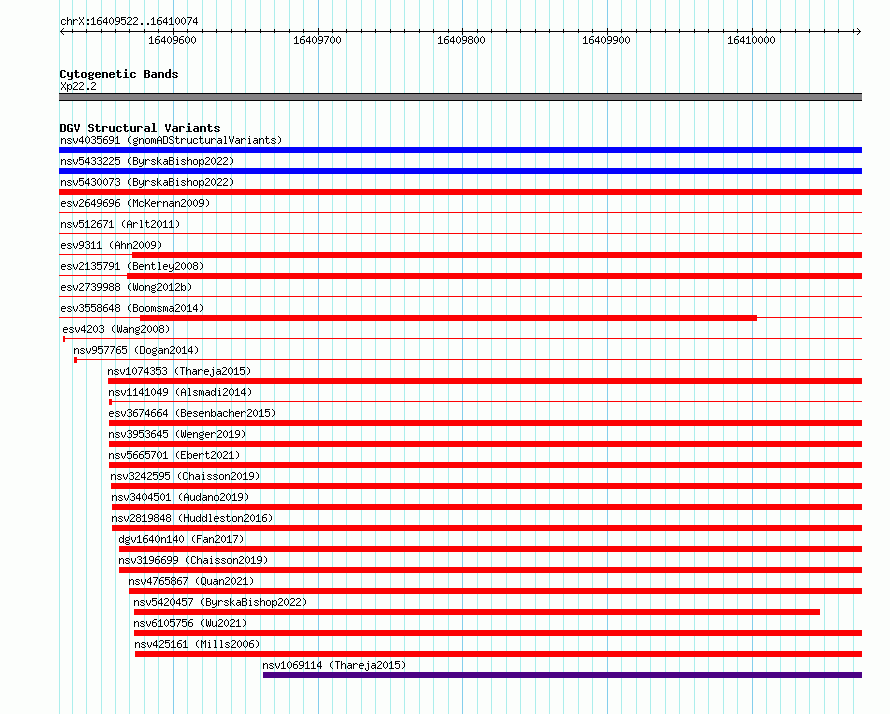Click nsv425161 Mills2006 label
This screenshot has height=714, width=890.
(x=197, y=644)
